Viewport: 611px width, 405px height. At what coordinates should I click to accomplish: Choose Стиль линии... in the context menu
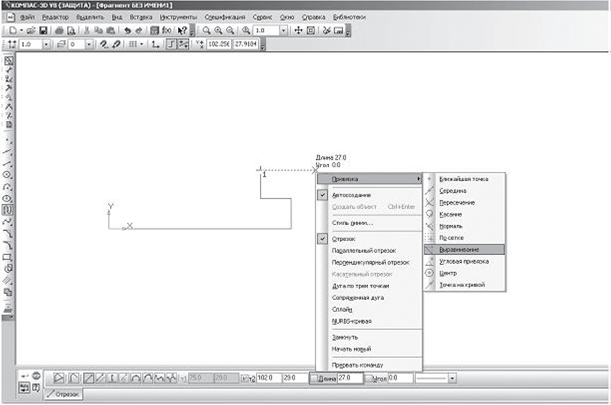(352, 223)
